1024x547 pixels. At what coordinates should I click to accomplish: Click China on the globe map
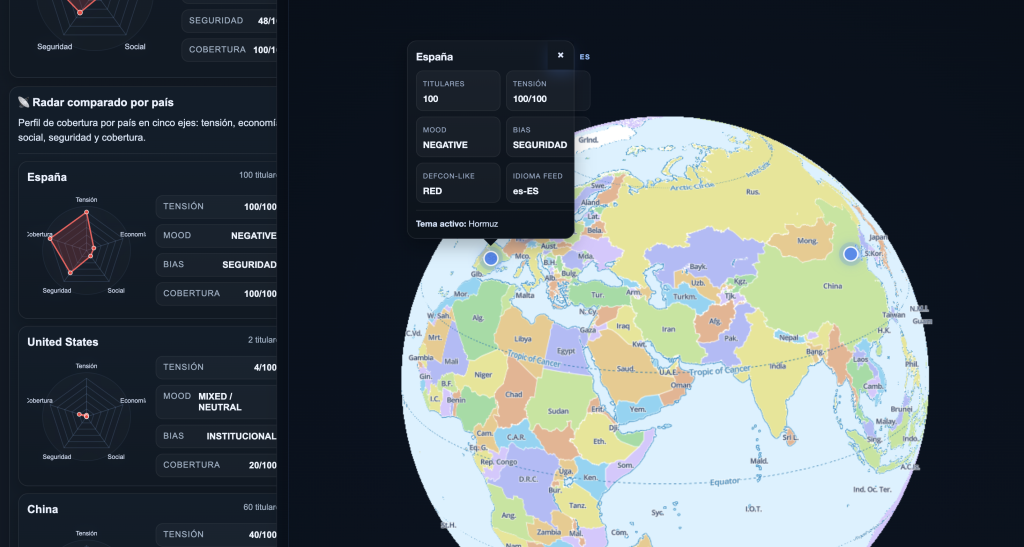pos(832,286)
